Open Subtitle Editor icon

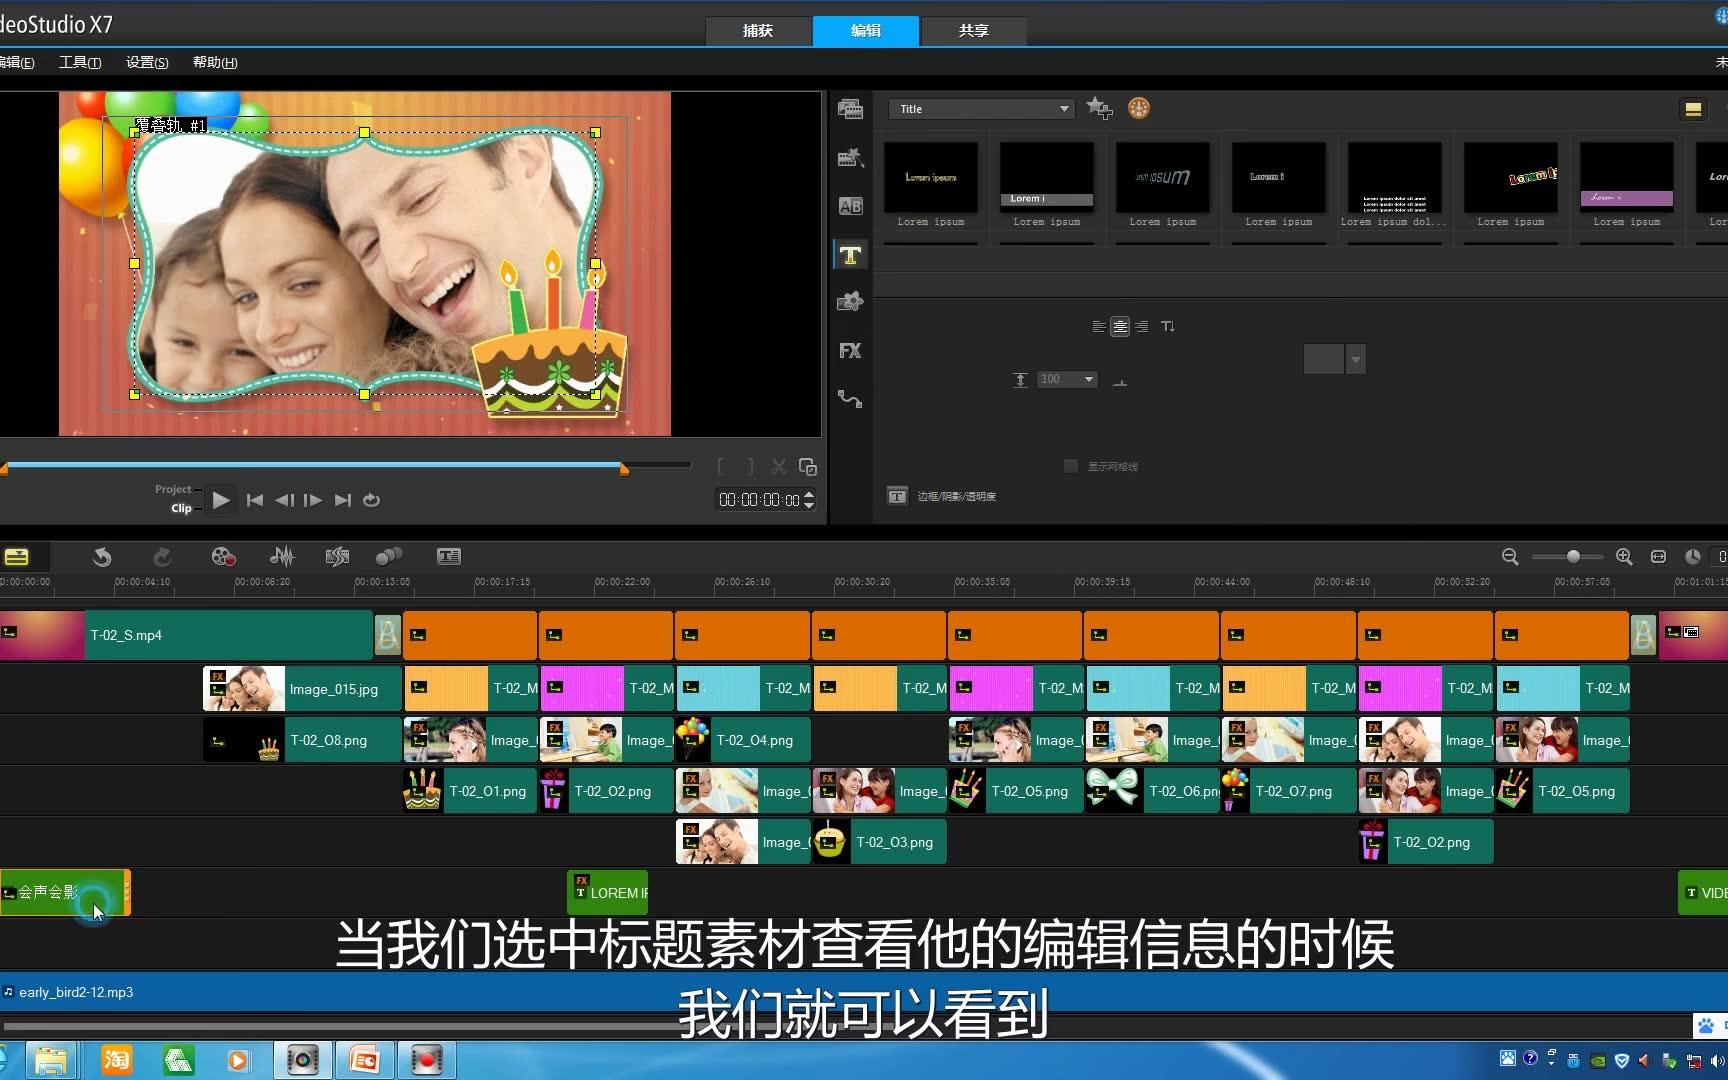click(449, 557)
